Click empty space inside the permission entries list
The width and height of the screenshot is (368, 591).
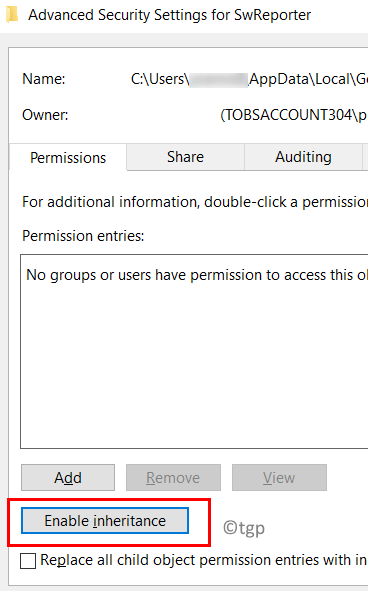coord(194,369)
